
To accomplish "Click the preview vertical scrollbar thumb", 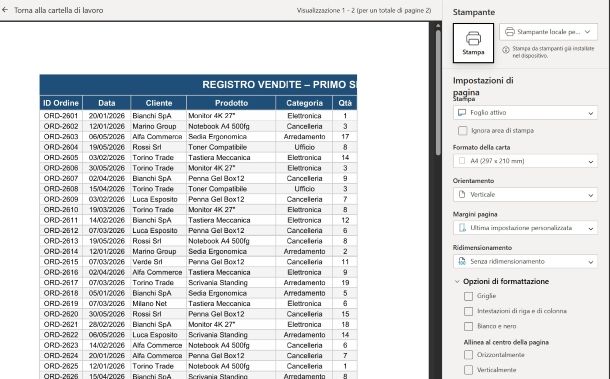I will (438, 93).
